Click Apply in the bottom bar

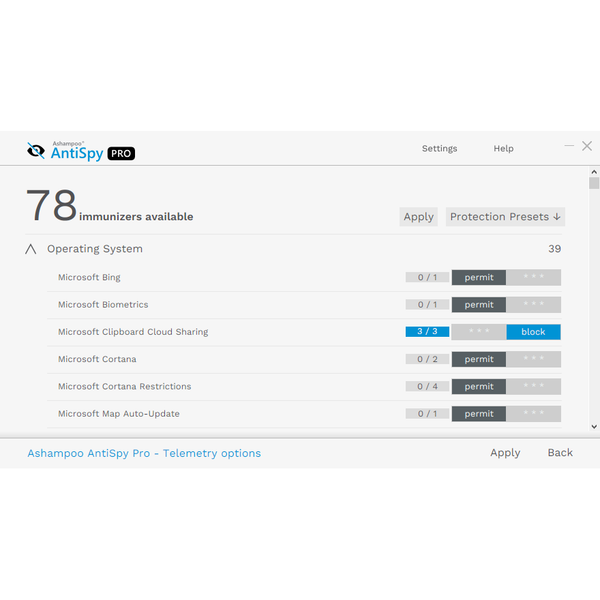pos(505,453)
